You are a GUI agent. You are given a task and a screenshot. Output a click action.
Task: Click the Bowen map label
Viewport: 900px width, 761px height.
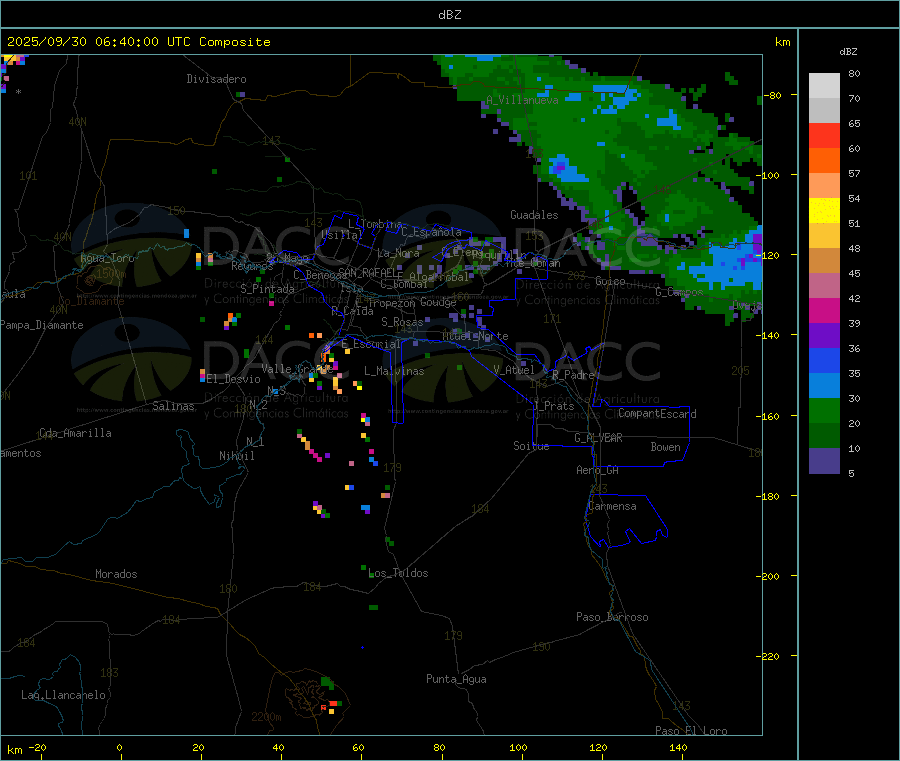(x=665, y=447)
